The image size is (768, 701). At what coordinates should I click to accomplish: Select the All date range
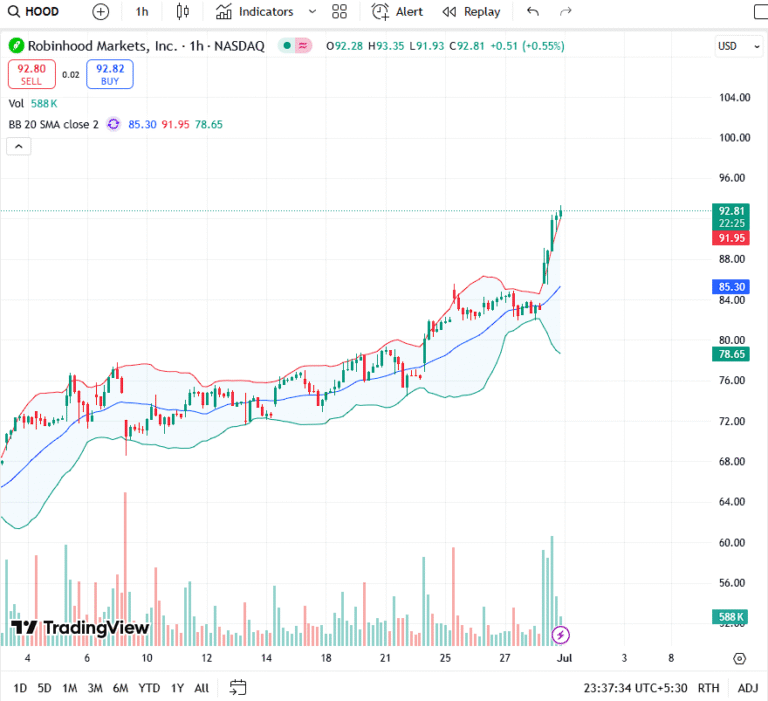click(202, 688)
